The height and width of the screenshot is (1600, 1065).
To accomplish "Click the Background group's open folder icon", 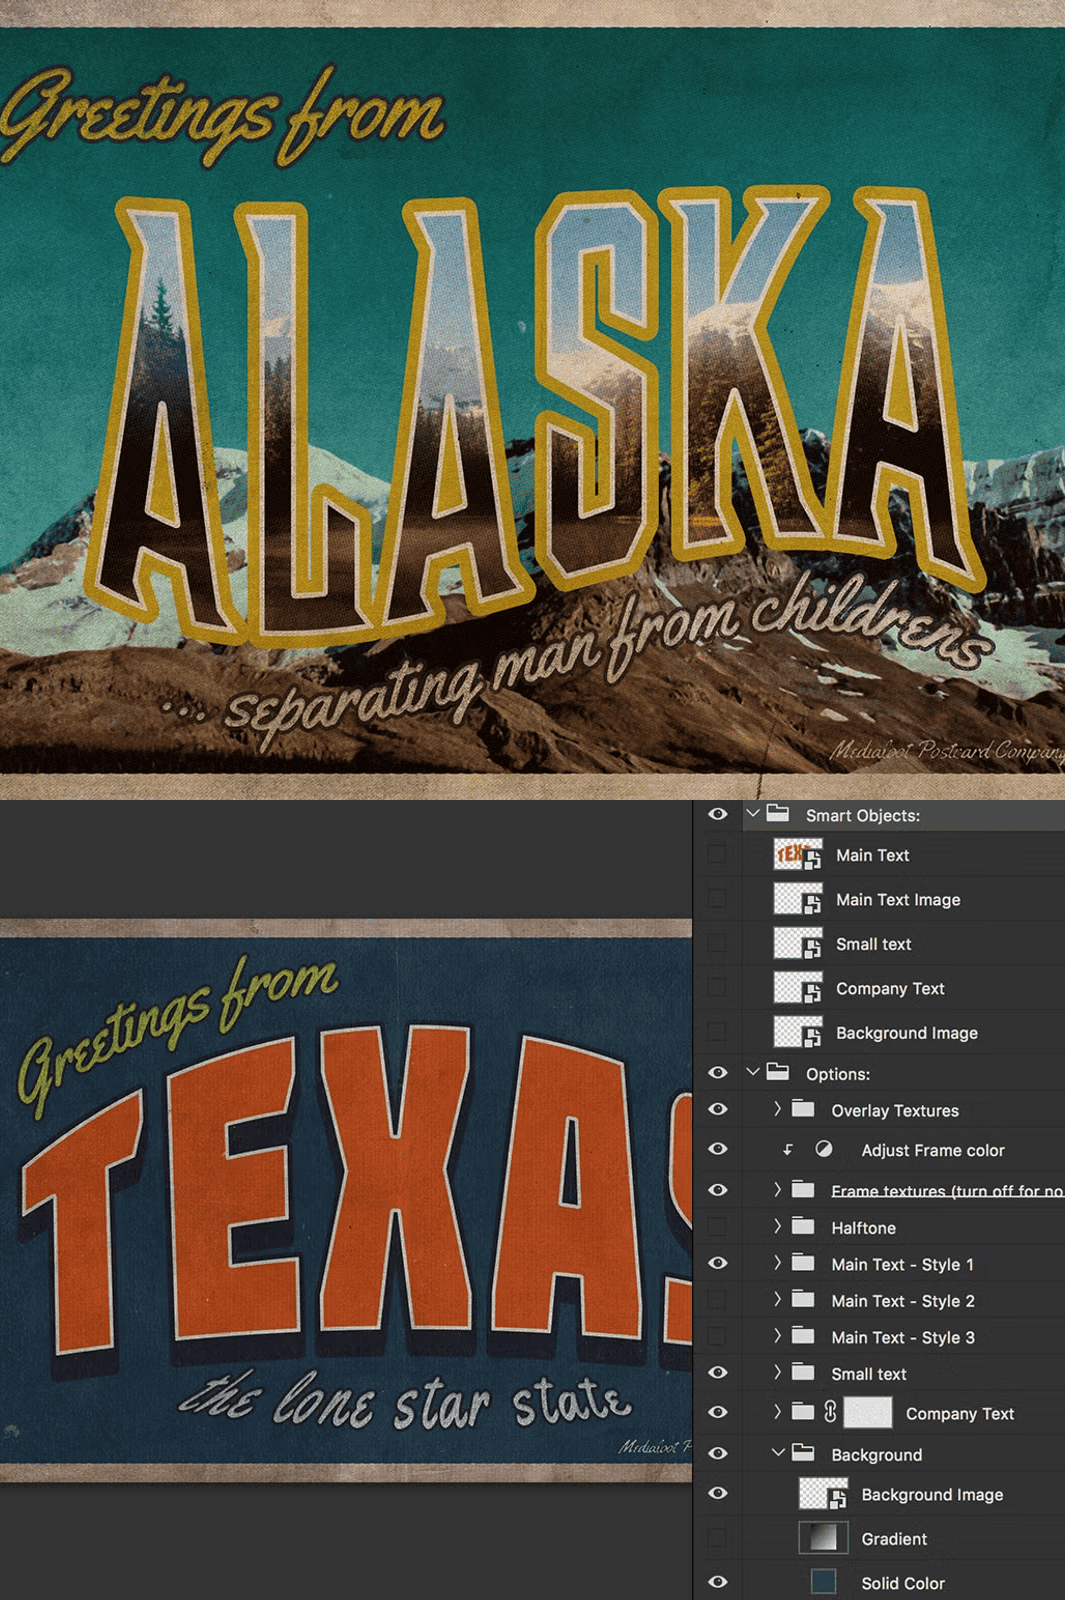I will pos(802,1453).
